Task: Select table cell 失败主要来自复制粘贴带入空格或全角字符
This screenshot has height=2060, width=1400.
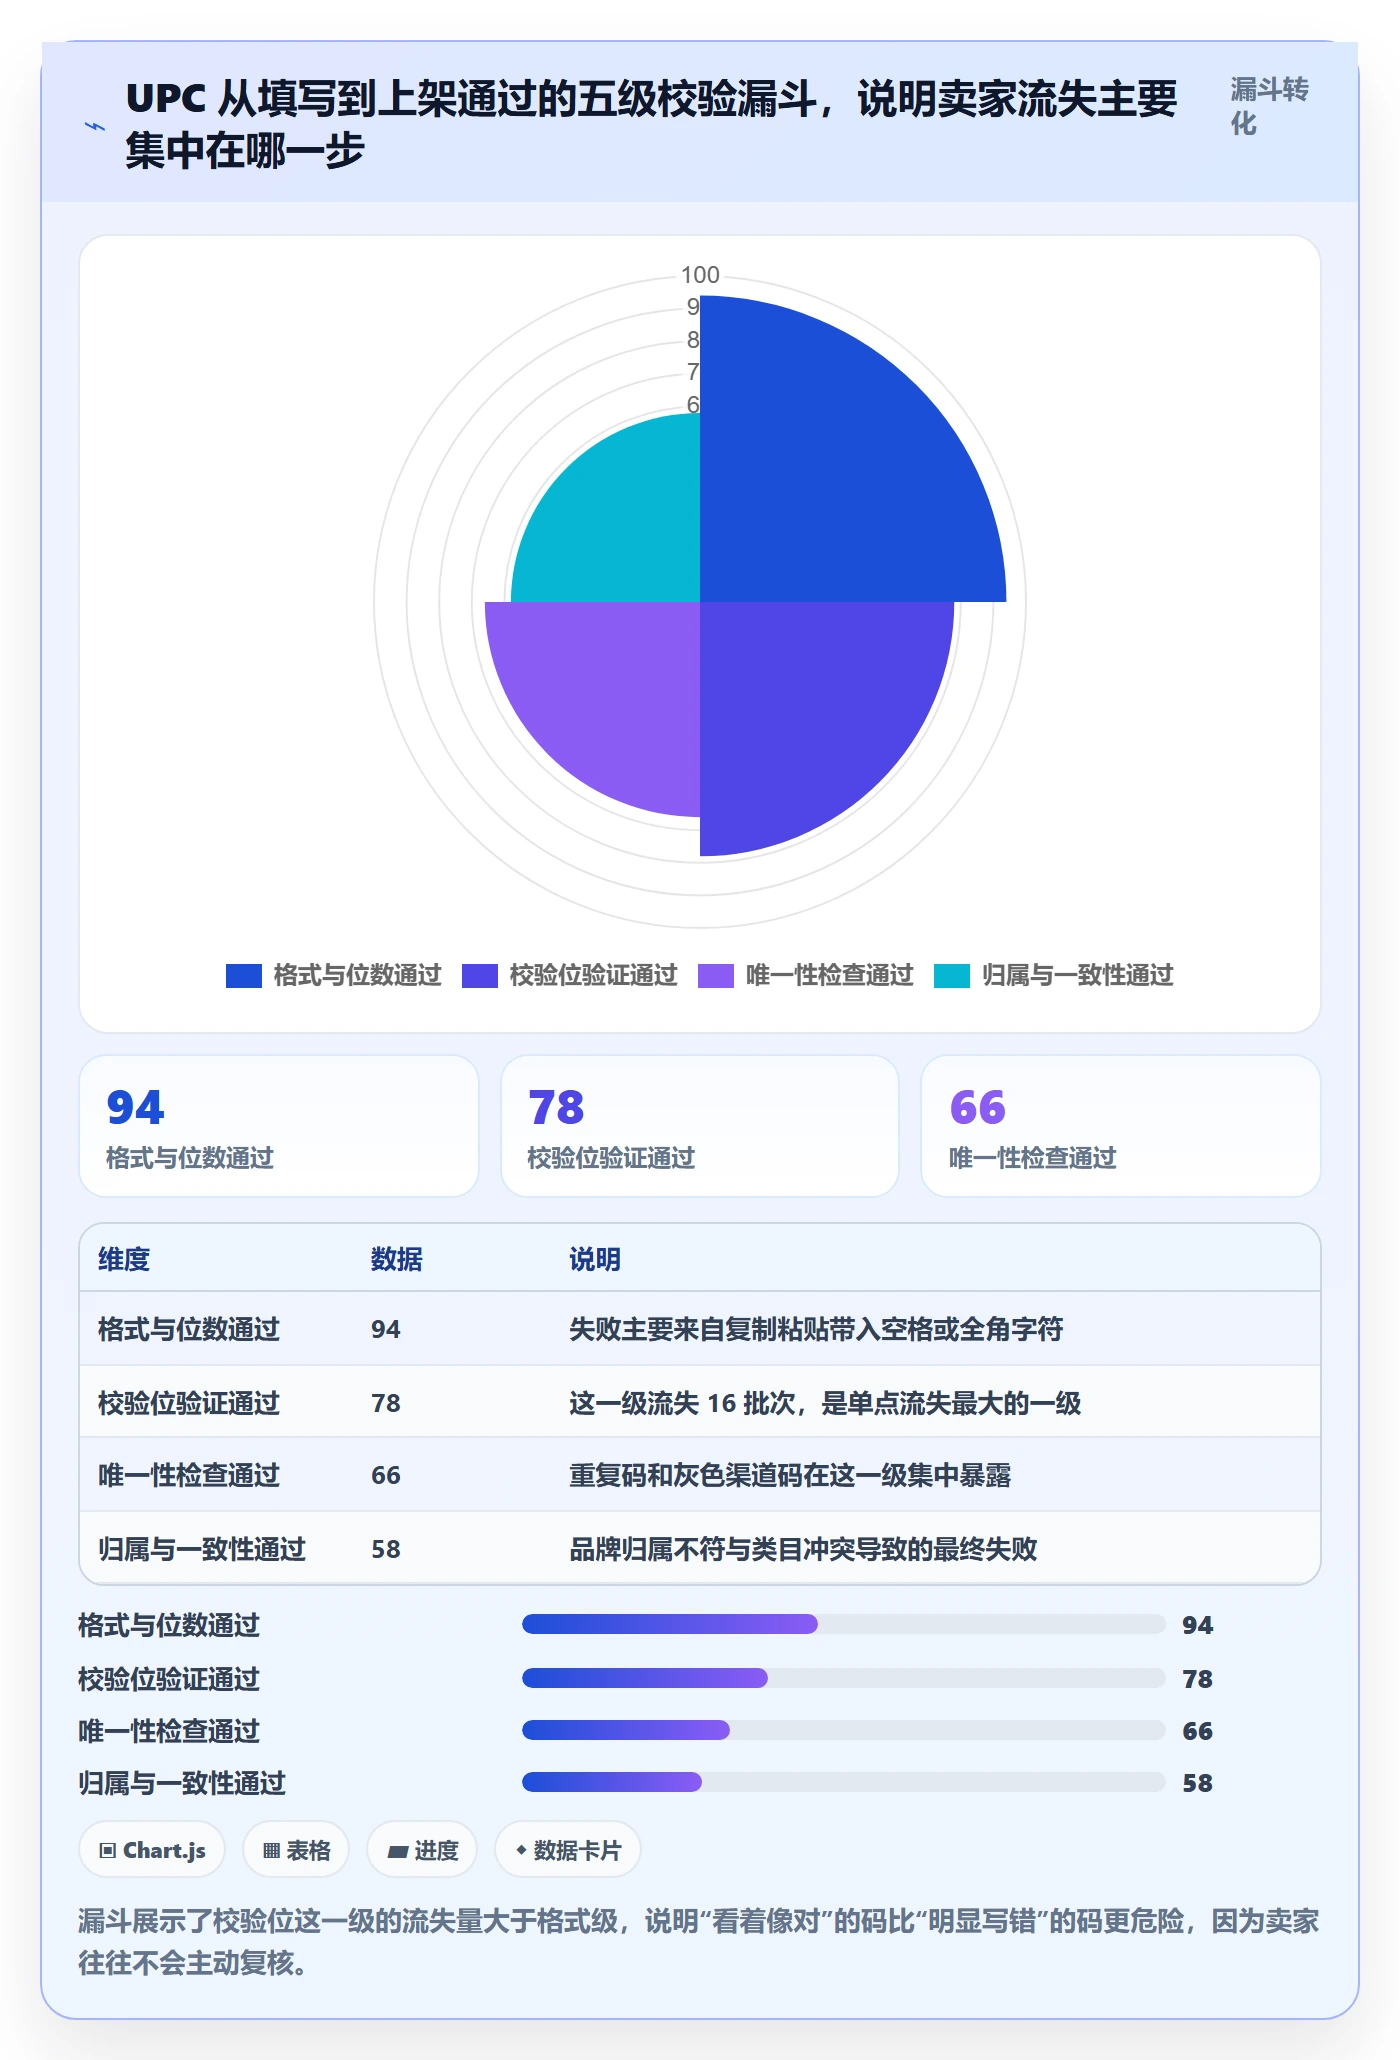Action: [816, 1329]
